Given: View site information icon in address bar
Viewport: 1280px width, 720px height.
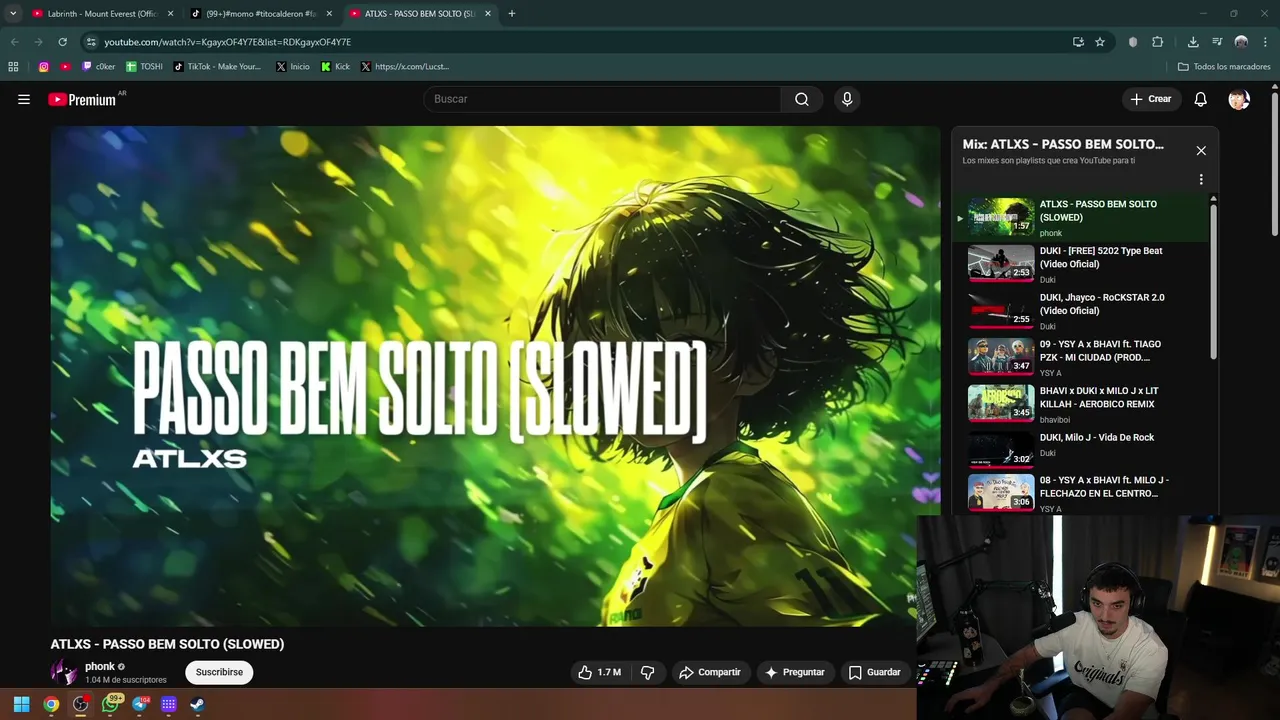Looking at the screenshot, I should [x=91, y=42].
